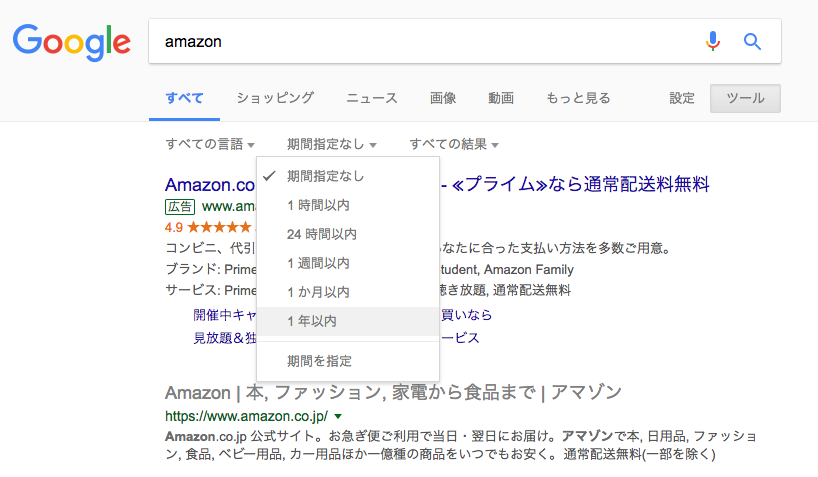Click the Google logo
This screenshot has height=477, width=818.
pyautogui.click(x=71, y=42)
